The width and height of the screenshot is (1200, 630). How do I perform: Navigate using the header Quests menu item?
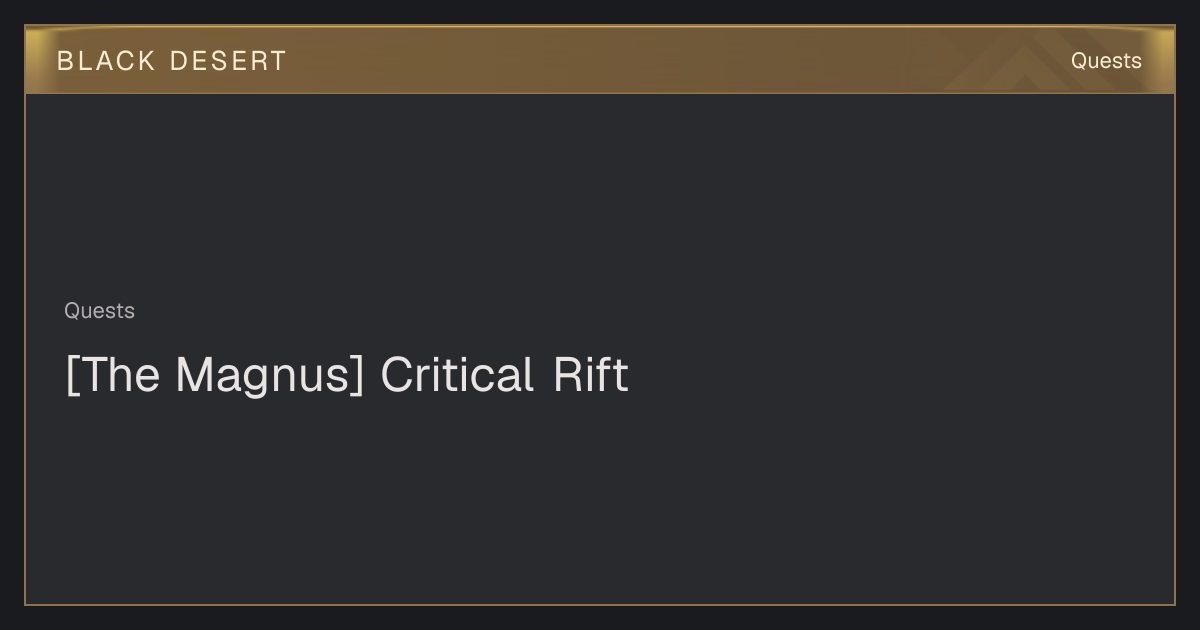click(1106, 61)
